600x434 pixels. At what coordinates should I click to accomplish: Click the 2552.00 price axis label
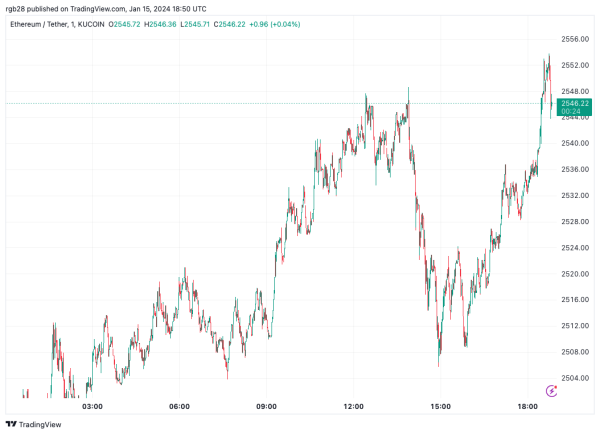point(575,65)
